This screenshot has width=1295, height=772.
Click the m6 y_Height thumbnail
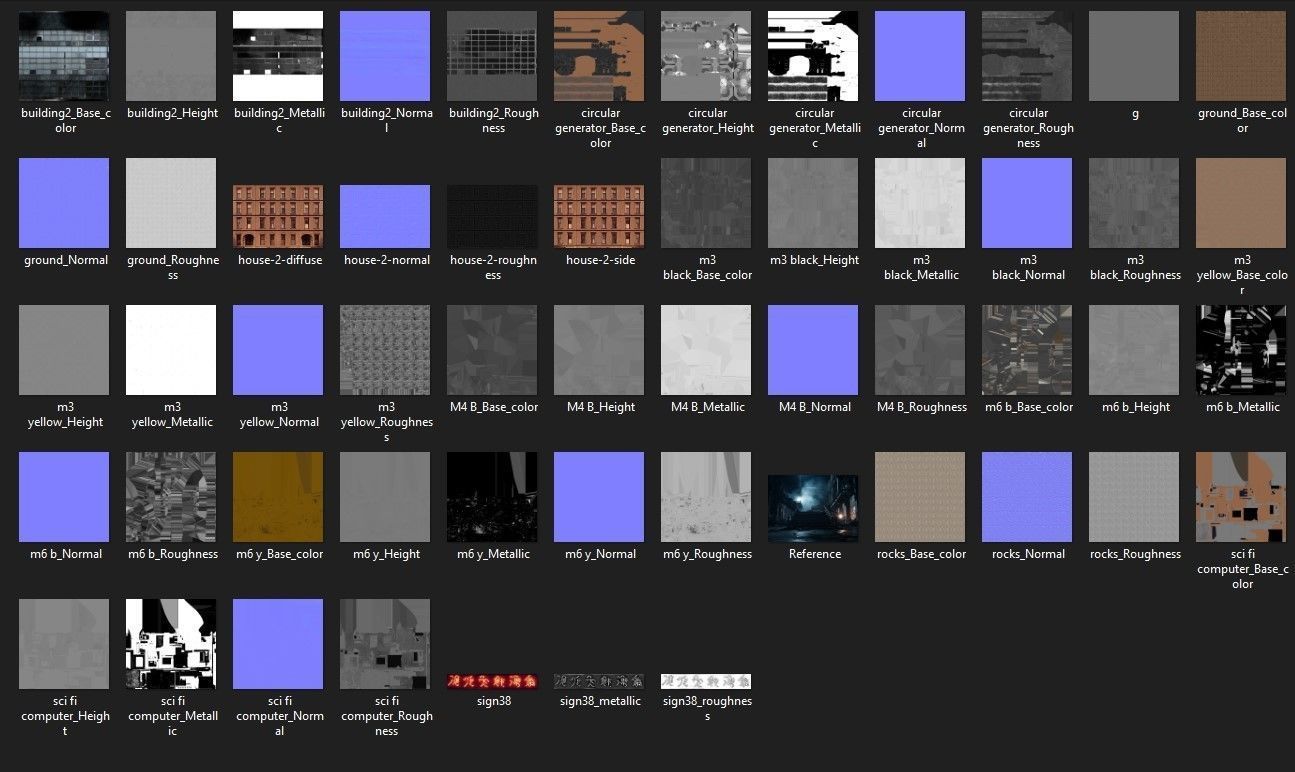tap(385, 497)
